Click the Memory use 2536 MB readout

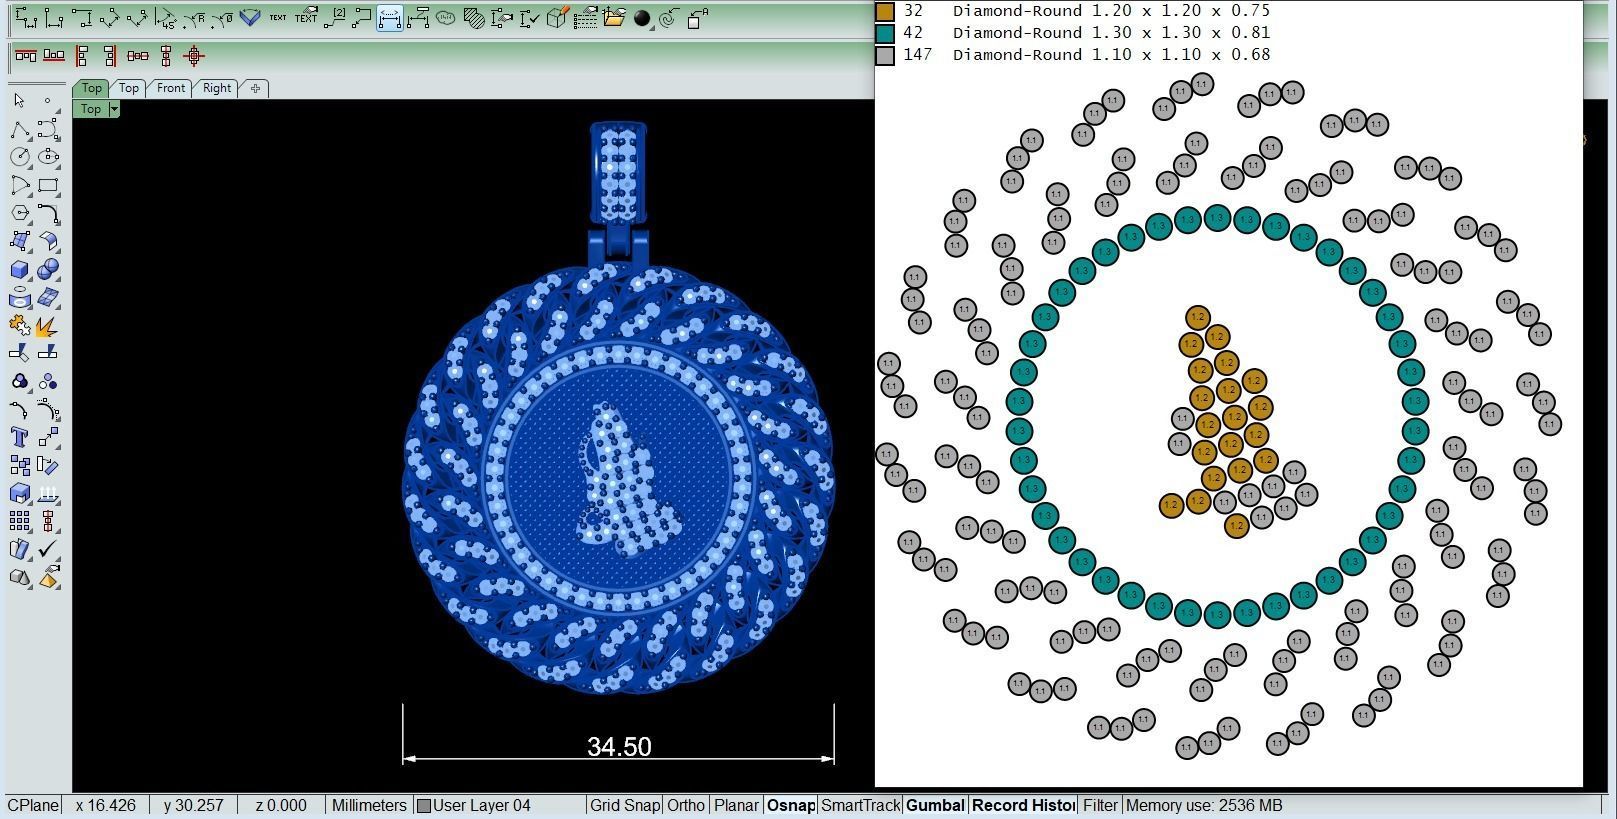tap(1204, 805)
